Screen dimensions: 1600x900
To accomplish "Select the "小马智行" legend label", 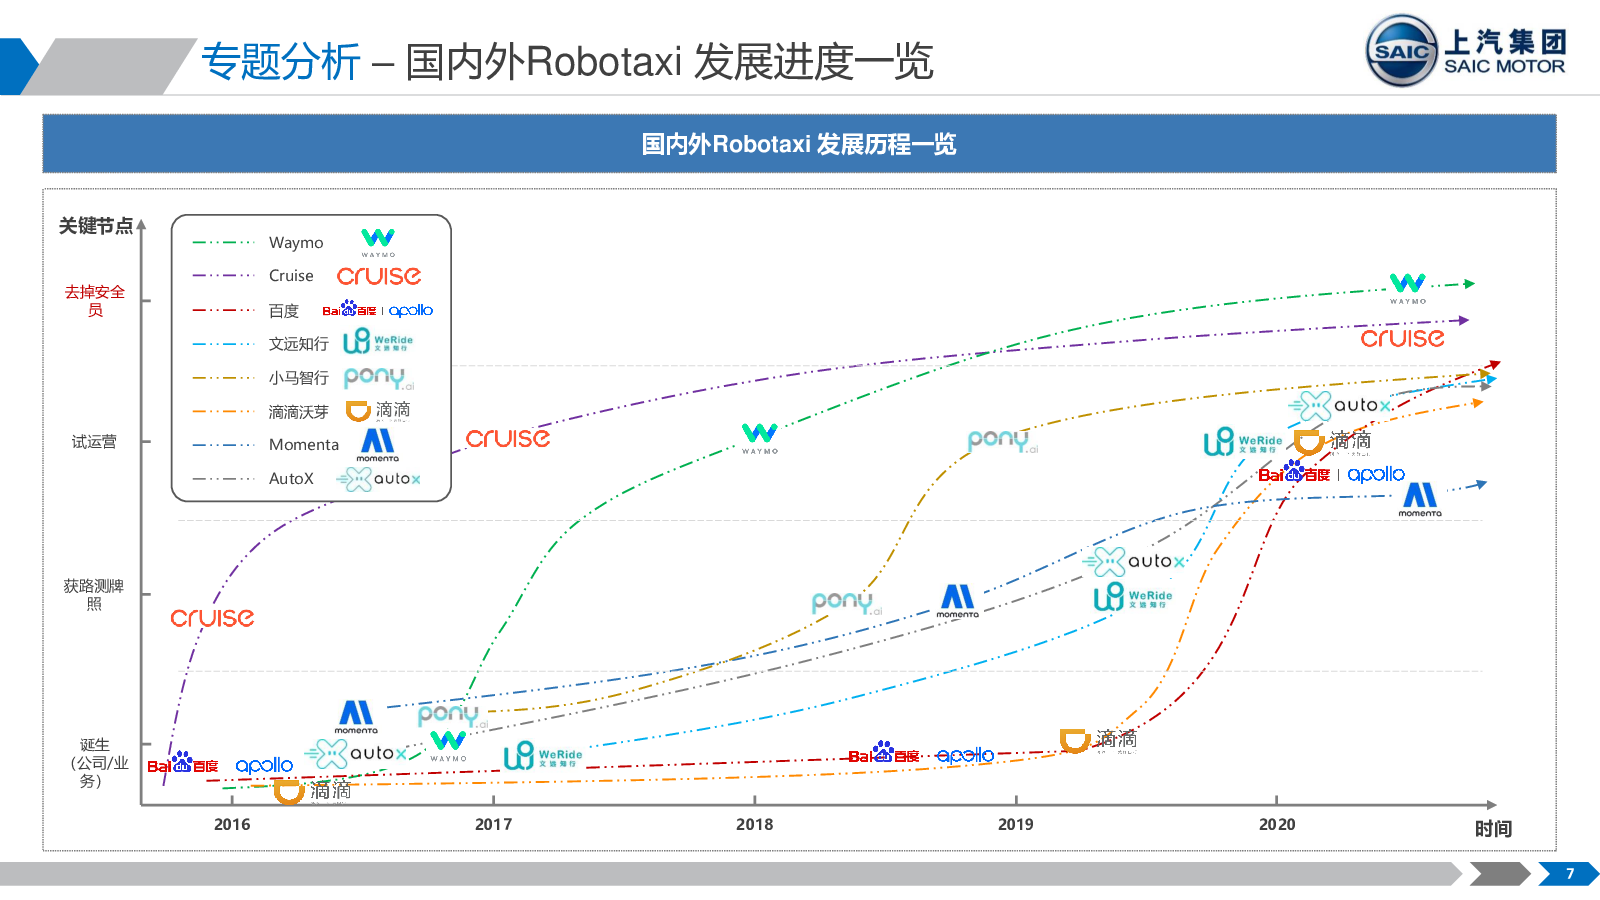I will pos(298,378).
